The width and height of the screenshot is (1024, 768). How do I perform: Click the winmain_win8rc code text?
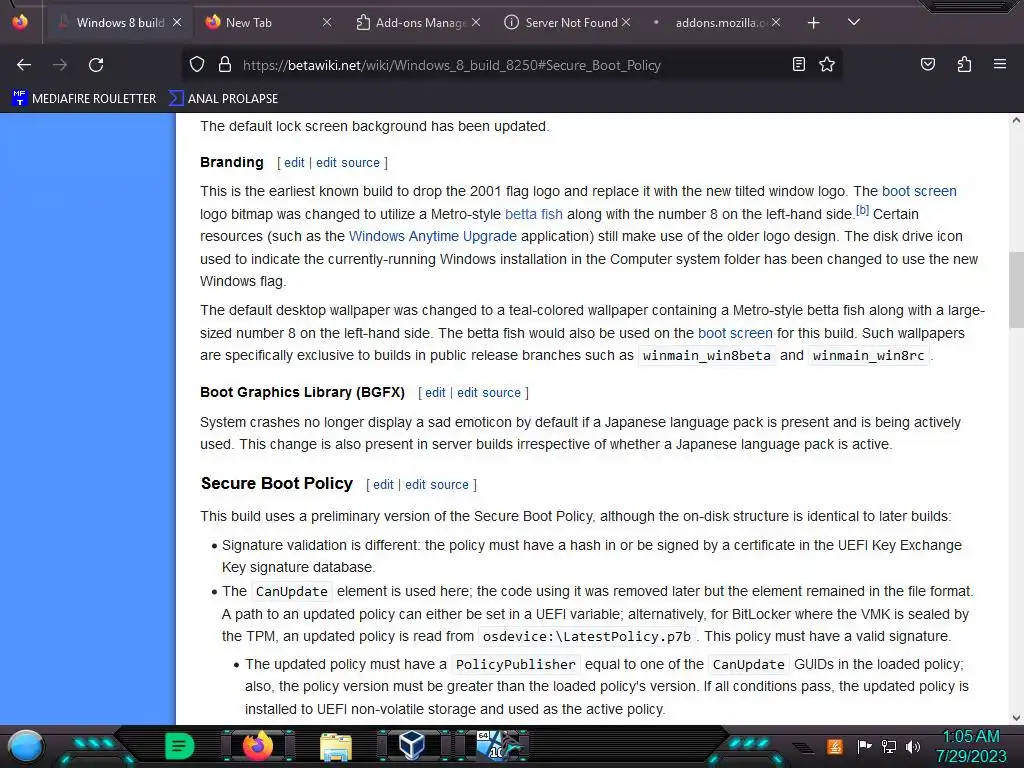[868, 355]
